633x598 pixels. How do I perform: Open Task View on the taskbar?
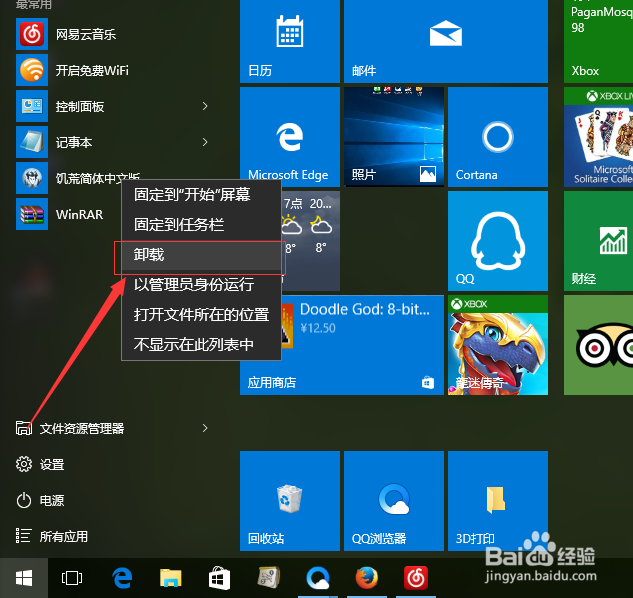(72, 578)
